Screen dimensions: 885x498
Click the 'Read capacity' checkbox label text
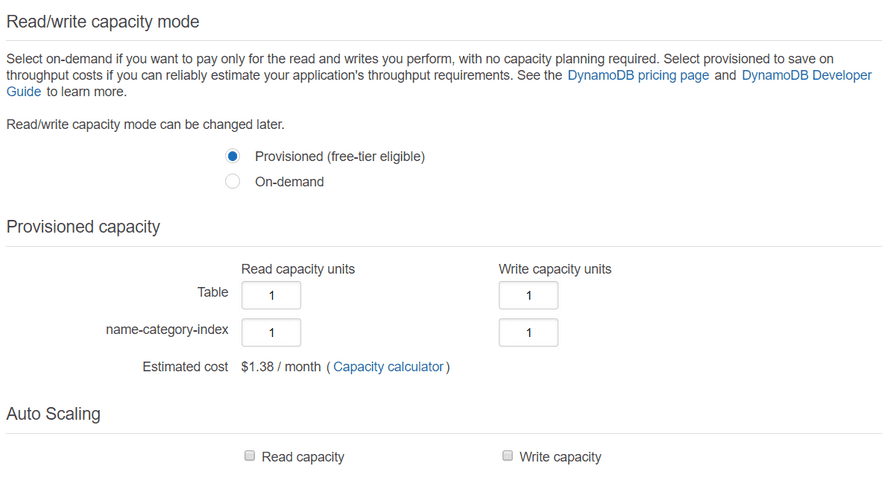(303, 457)
